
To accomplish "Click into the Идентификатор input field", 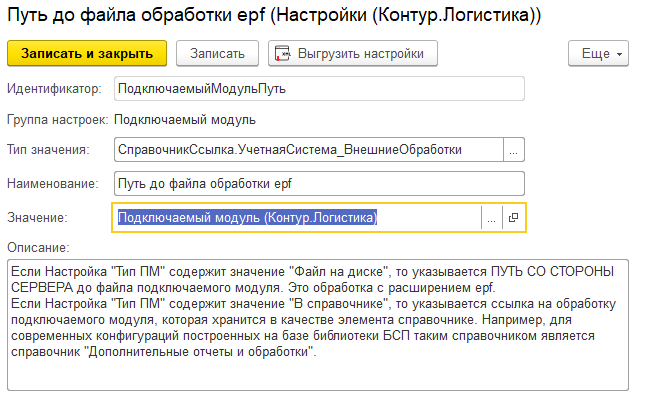I will pos(319,89).
